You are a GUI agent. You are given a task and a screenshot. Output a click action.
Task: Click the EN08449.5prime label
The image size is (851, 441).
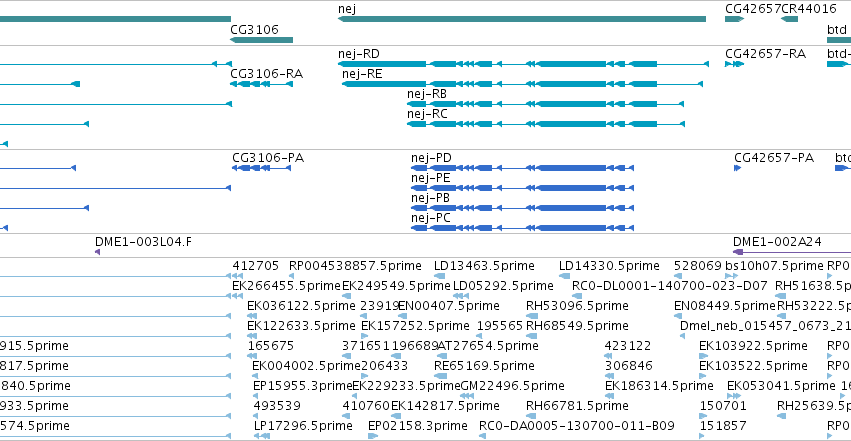click(x=725, y=306)
